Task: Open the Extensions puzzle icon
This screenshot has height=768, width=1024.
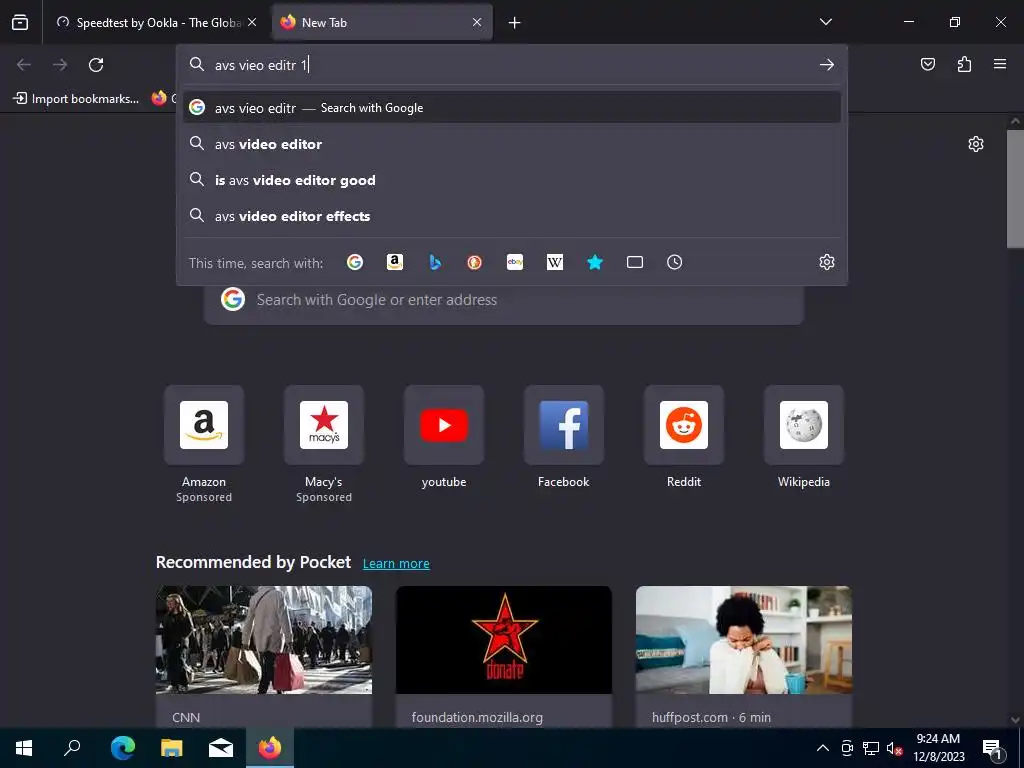Action: click(x=964, y=64)
